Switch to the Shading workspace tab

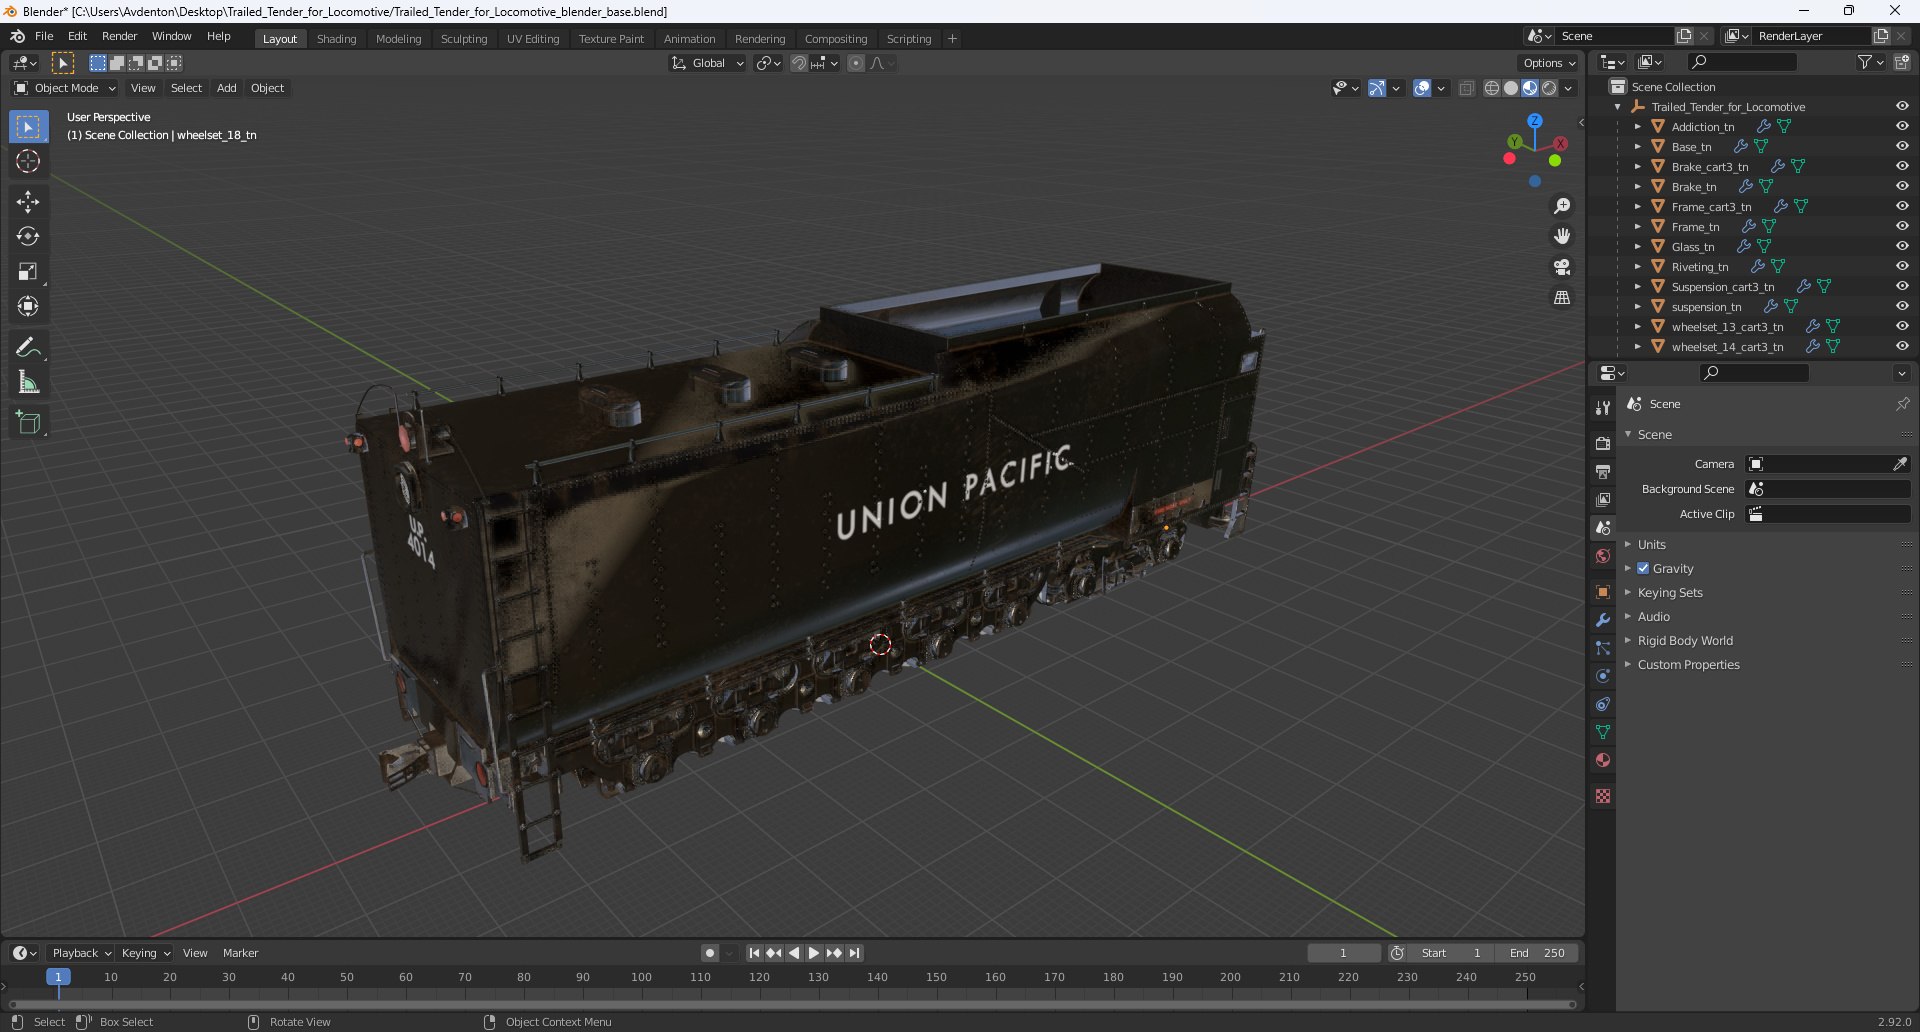pyautogui.click(x=336, y=39)
